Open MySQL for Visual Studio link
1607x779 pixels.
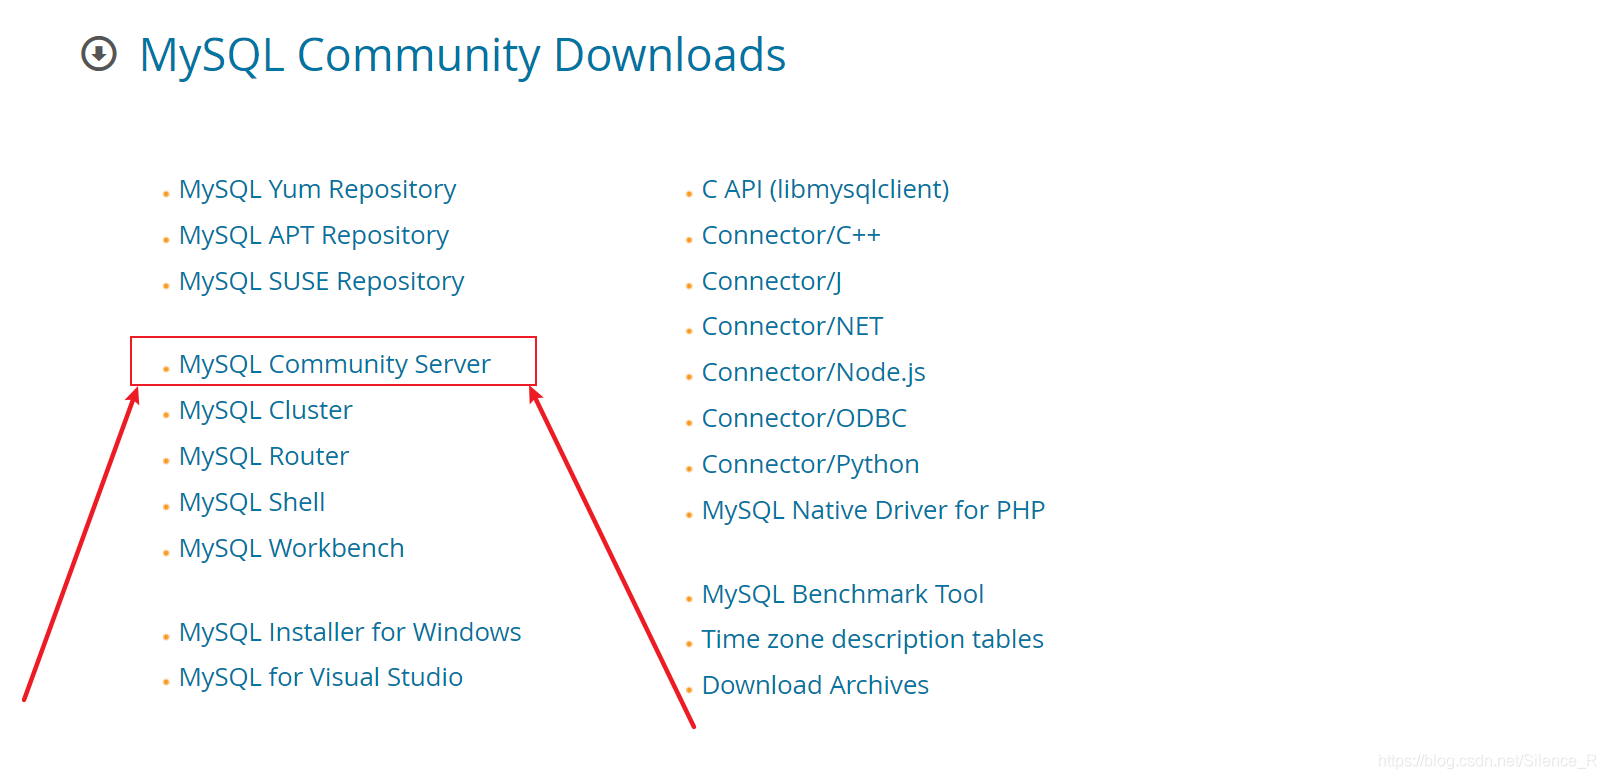click(321, 678)
